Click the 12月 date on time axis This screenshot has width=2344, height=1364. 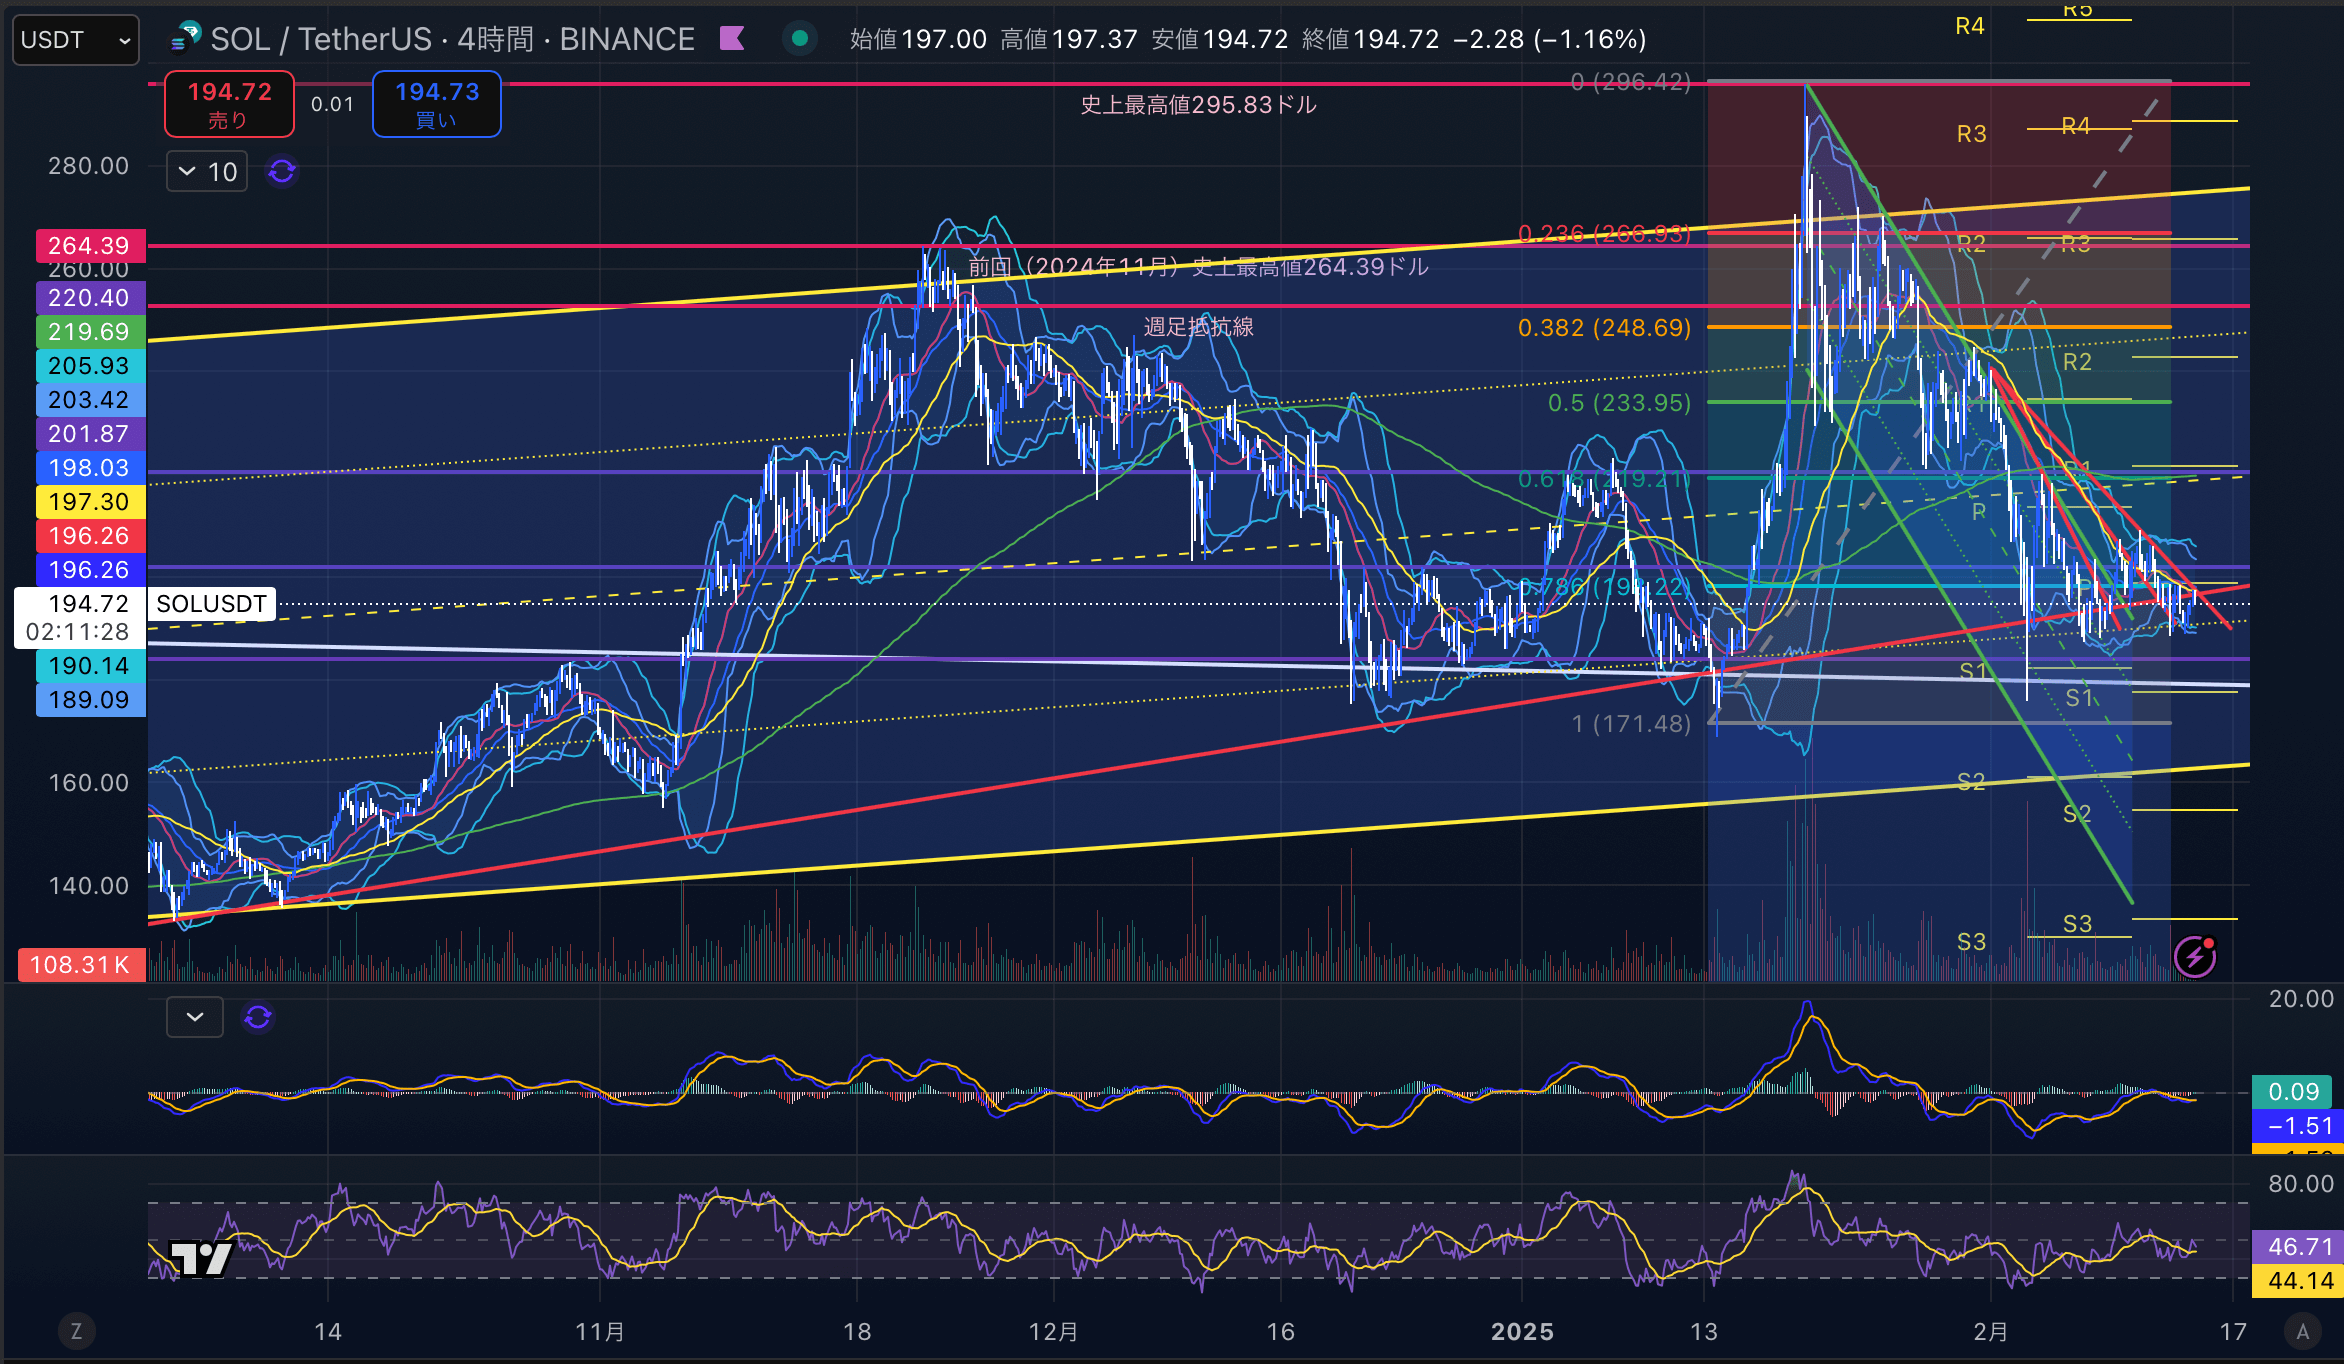pos(1054,1332)
